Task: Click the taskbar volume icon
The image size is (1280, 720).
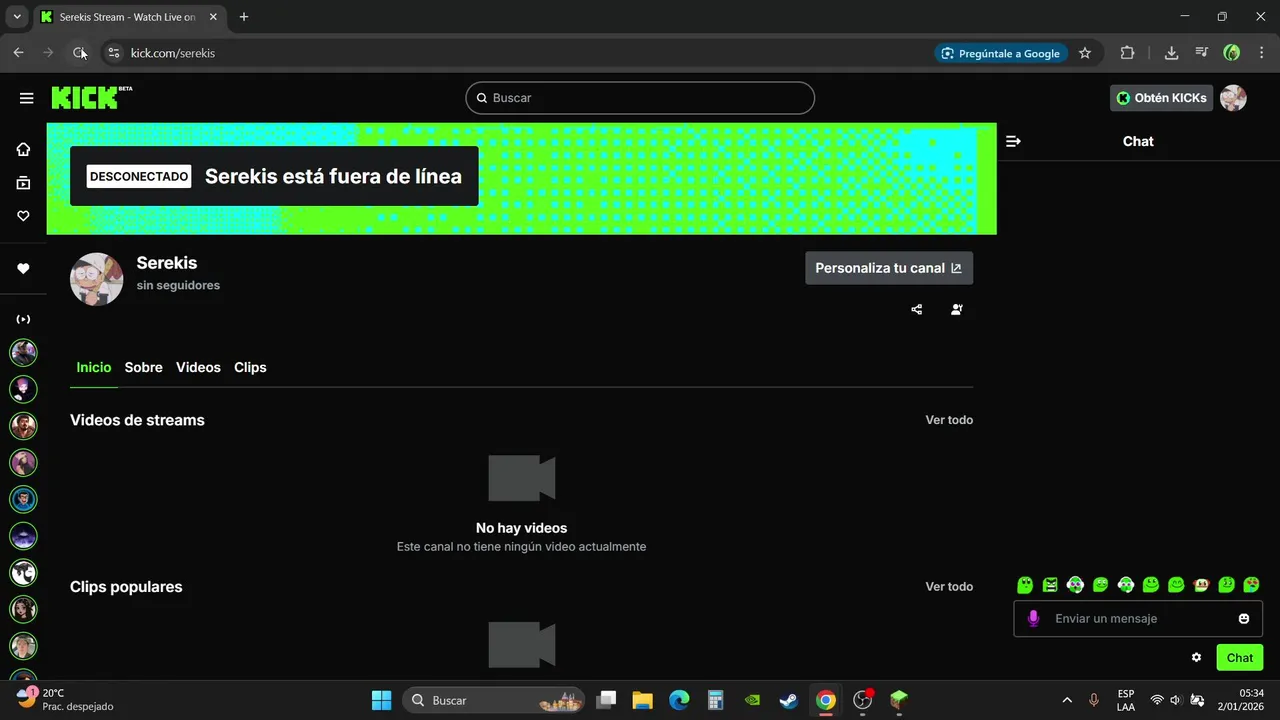Action: click(1175, 700)
